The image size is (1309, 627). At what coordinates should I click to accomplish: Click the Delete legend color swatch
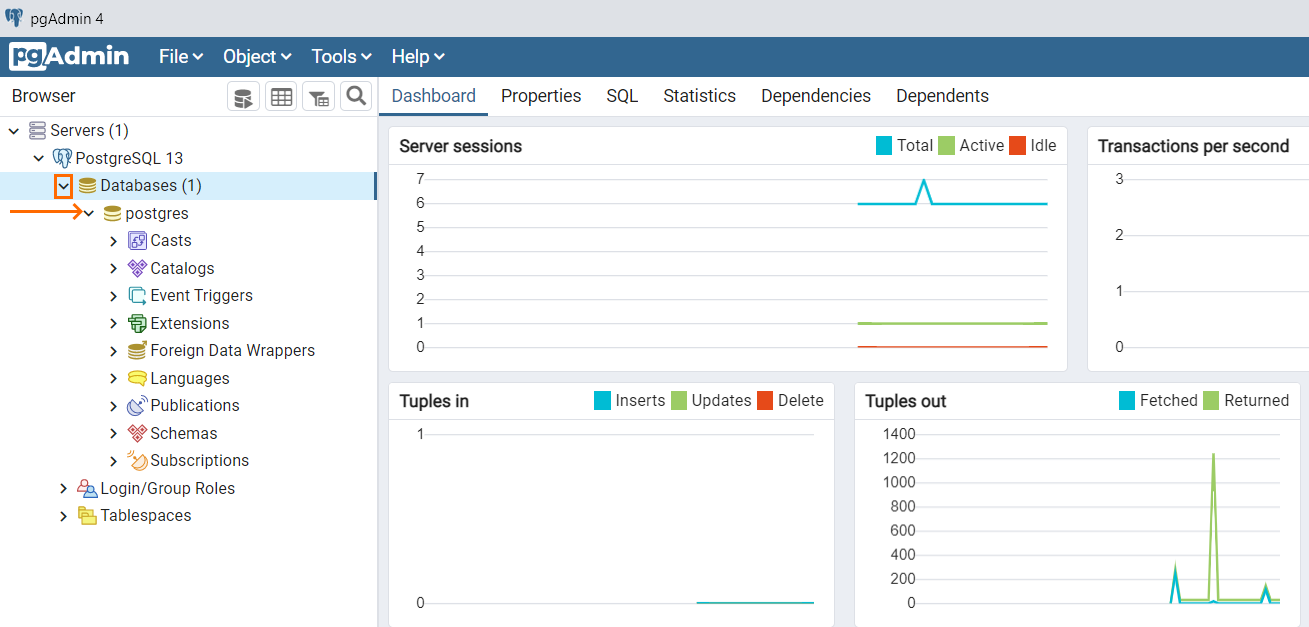(765, 401)
